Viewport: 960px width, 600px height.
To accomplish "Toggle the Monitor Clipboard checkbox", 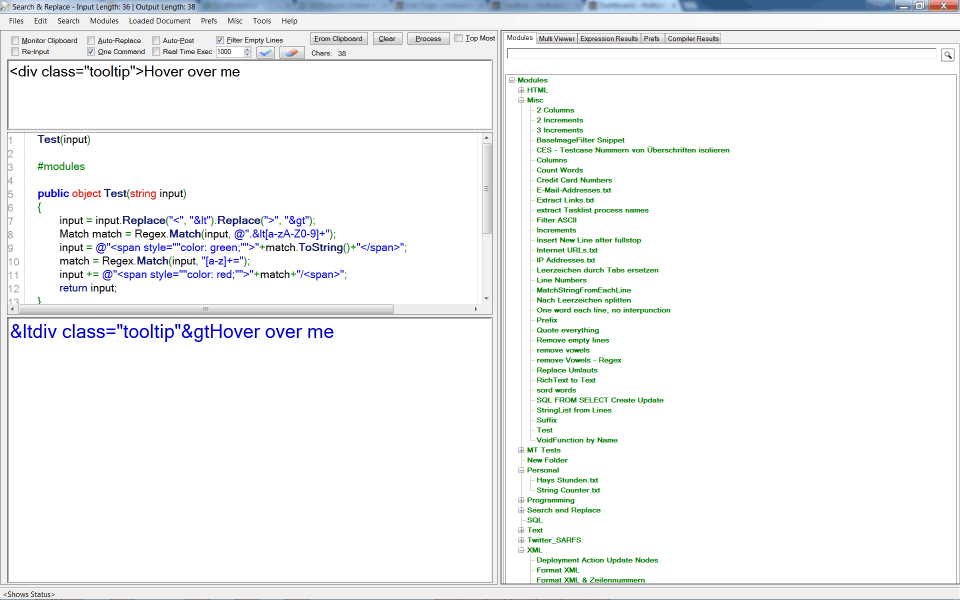I will coord(15,40).
